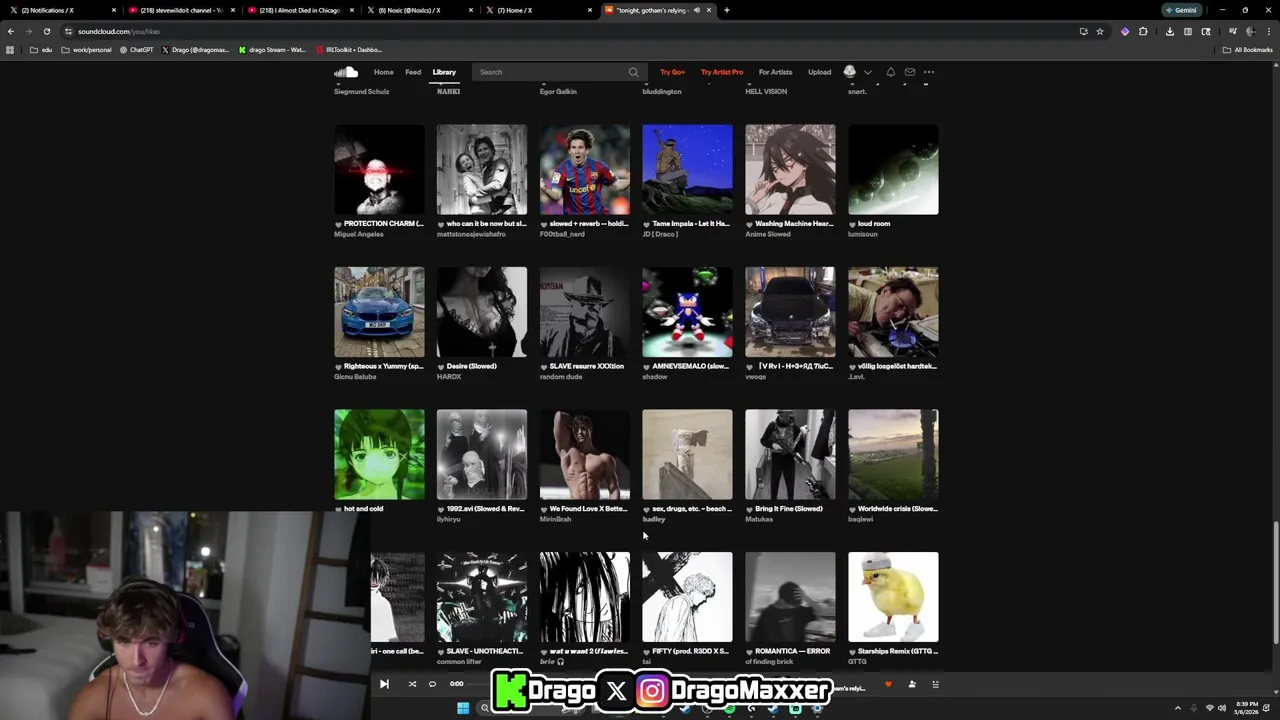Toggle heart on ROMANTICA — ERROR track
This screenshot has width=1280, height=720.
click(749, 651)
